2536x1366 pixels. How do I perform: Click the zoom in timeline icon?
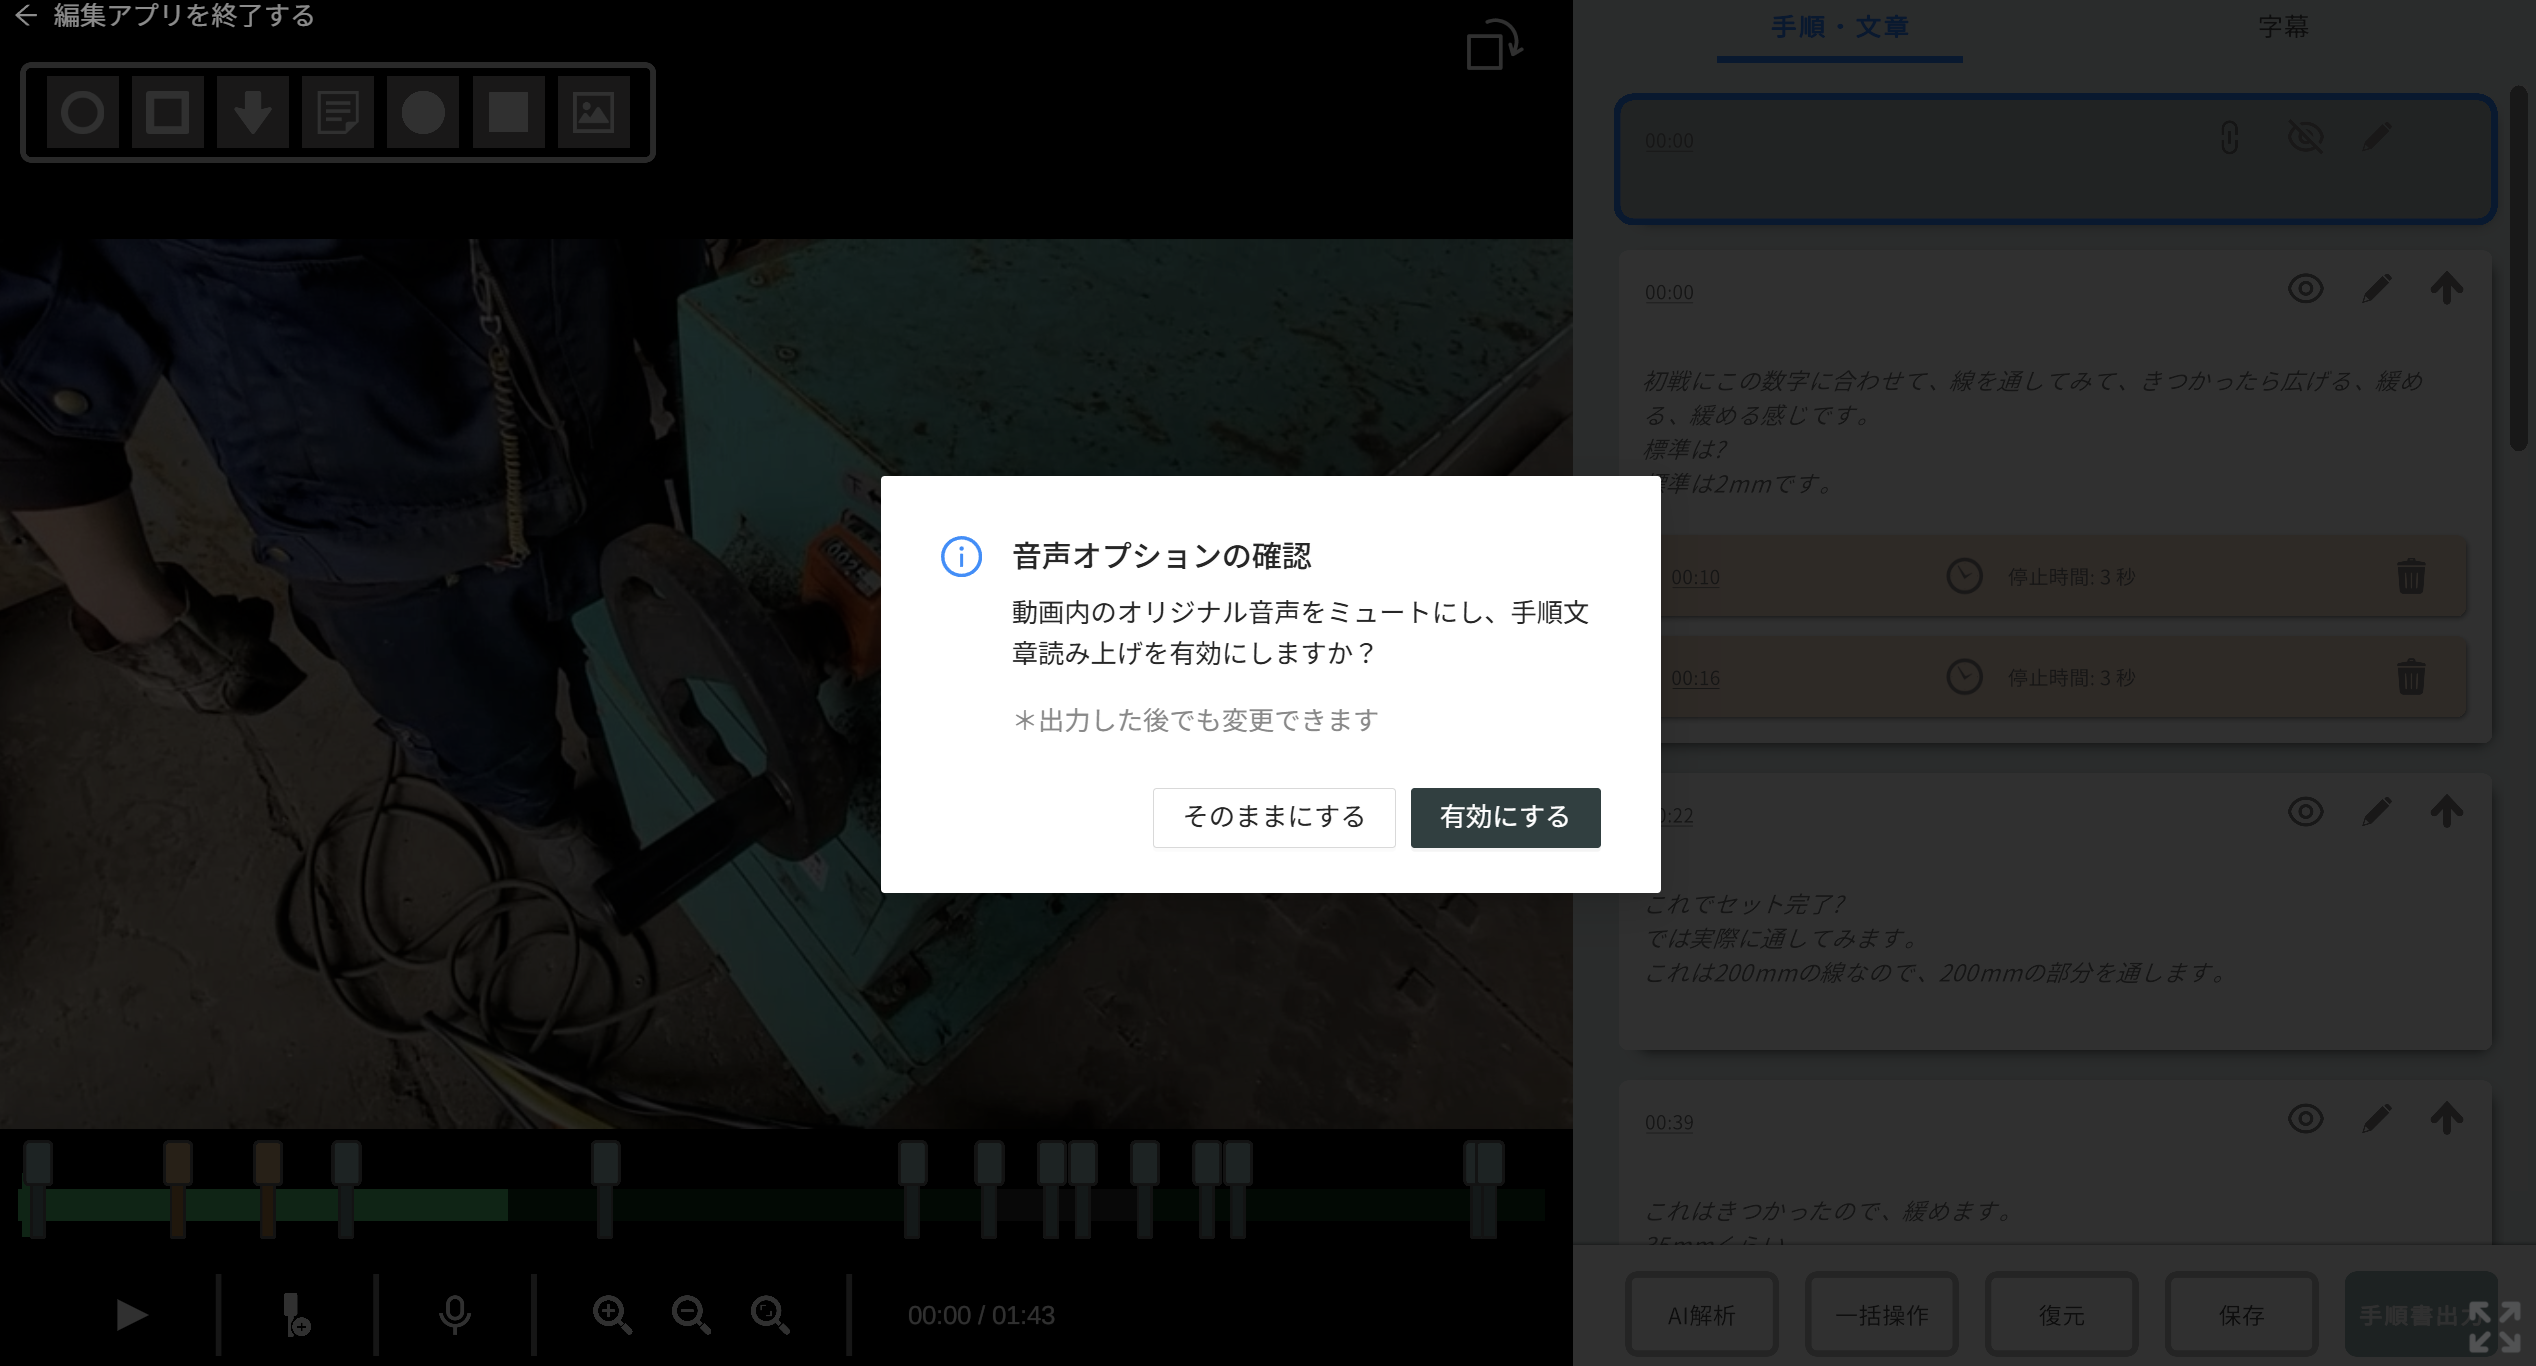[x=611, y=1314]
